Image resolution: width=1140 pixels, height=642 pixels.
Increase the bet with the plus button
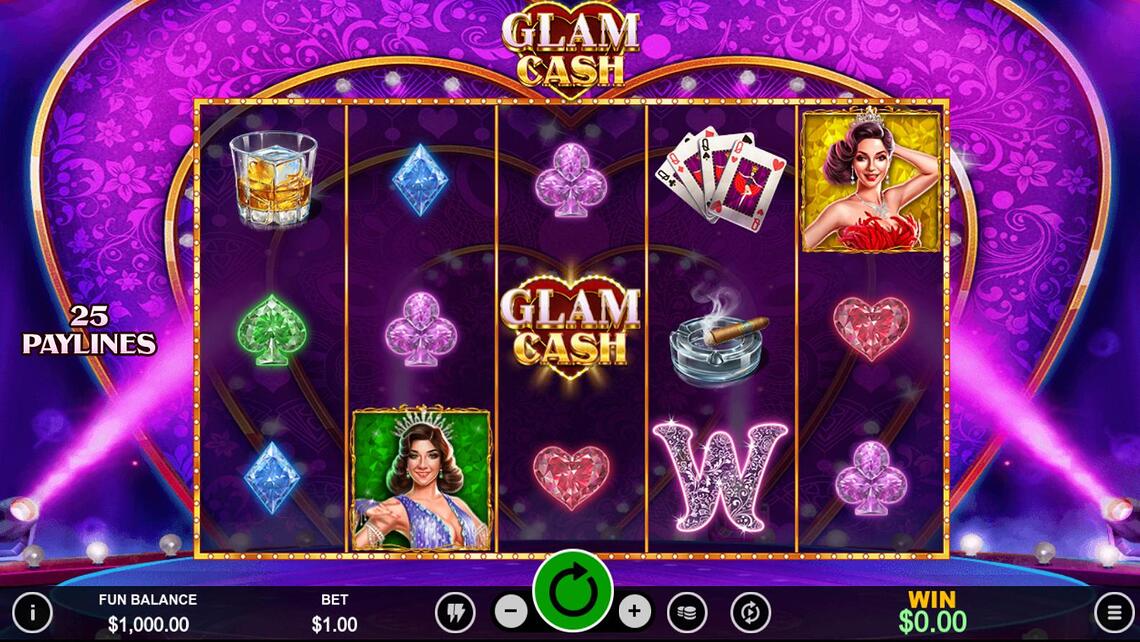[x=634, y=612]
